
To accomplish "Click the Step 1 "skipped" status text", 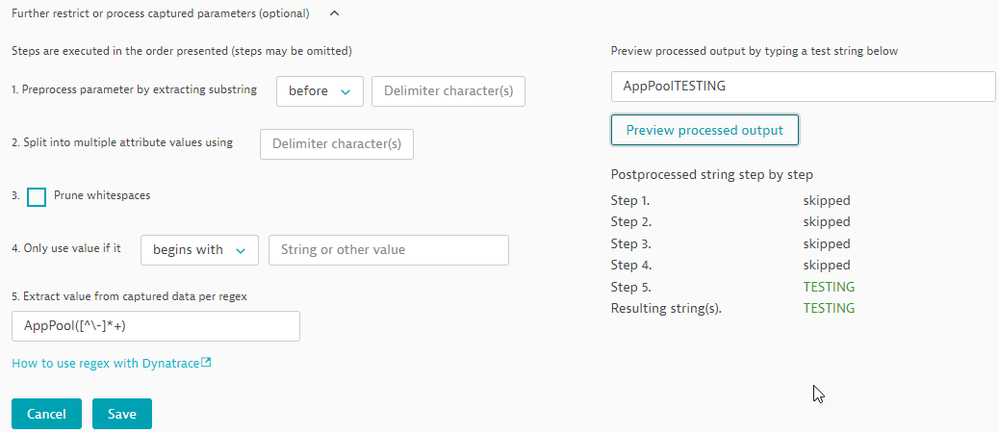I will [x=826, y=201].
